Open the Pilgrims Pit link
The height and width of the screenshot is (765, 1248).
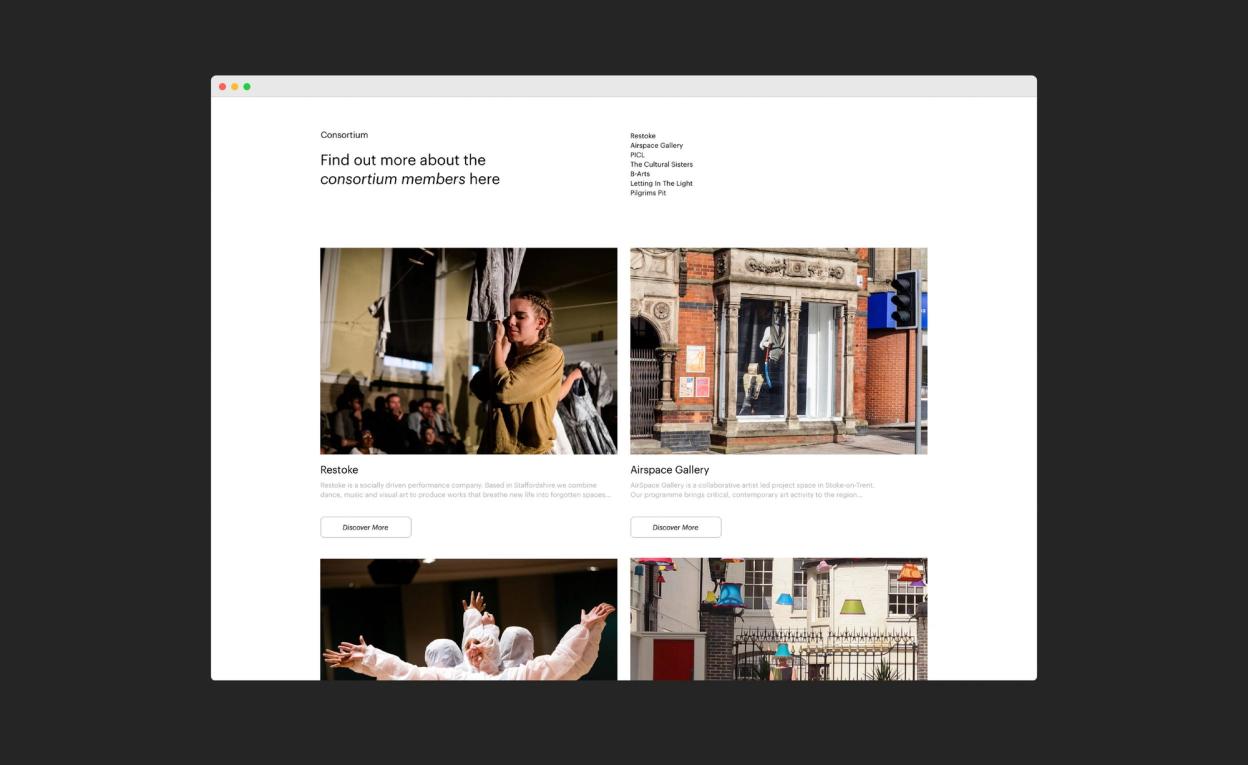click(x=648, y=193)
